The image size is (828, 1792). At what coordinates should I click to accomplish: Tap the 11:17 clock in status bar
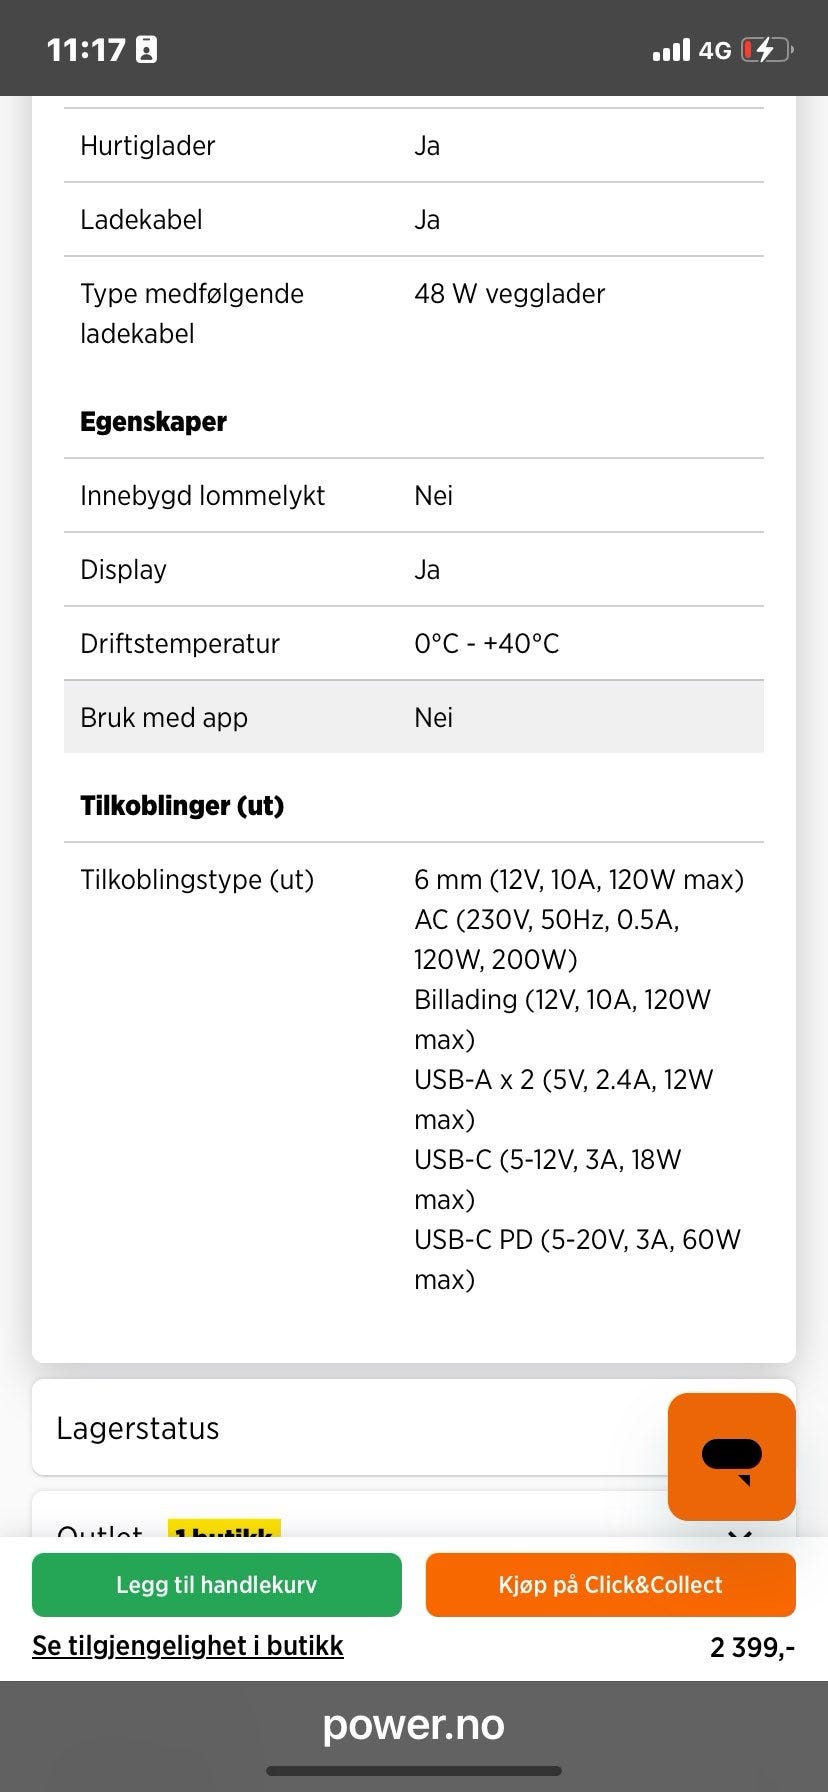86,50
